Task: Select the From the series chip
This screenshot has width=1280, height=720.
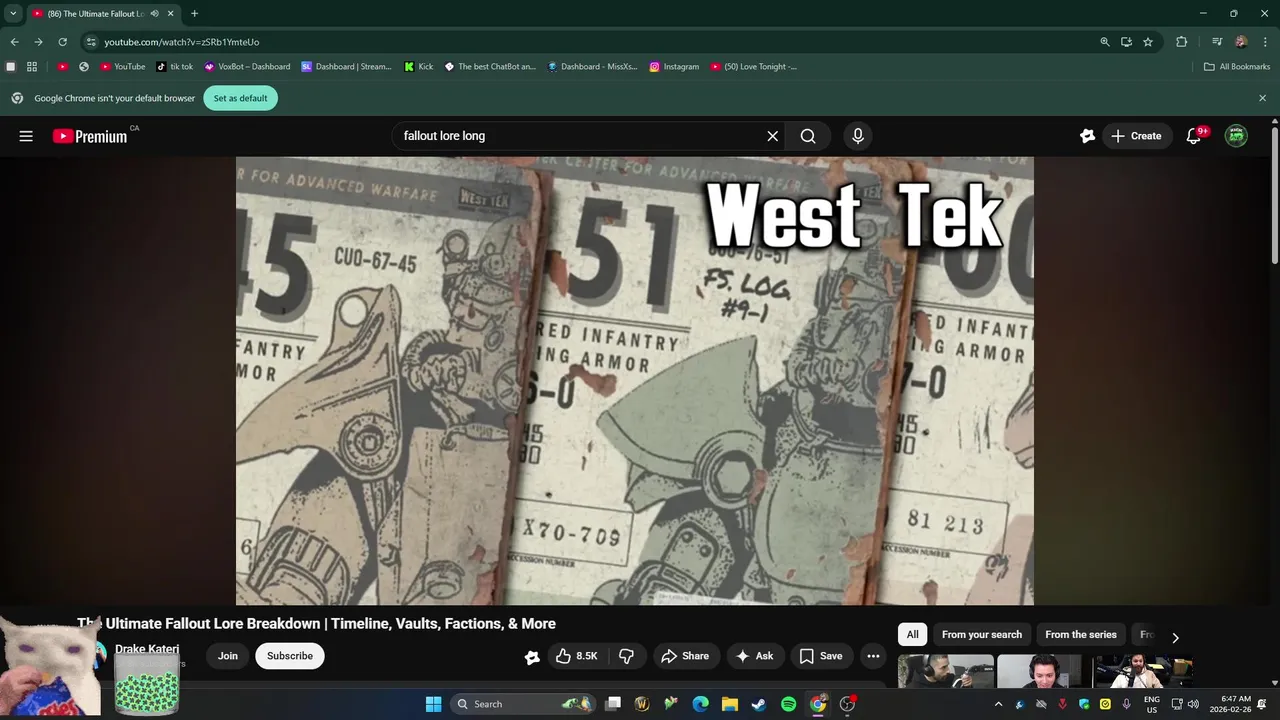Action: click(1080, 635)
